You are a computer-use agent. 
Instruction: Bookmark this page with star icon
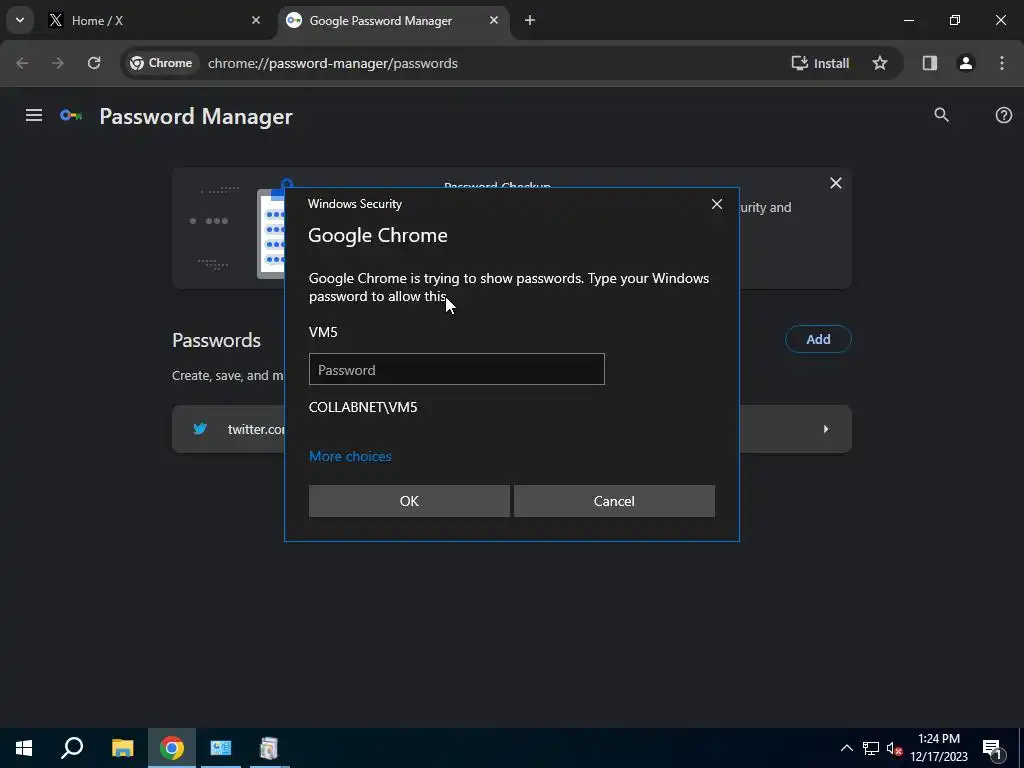(880, 63)
